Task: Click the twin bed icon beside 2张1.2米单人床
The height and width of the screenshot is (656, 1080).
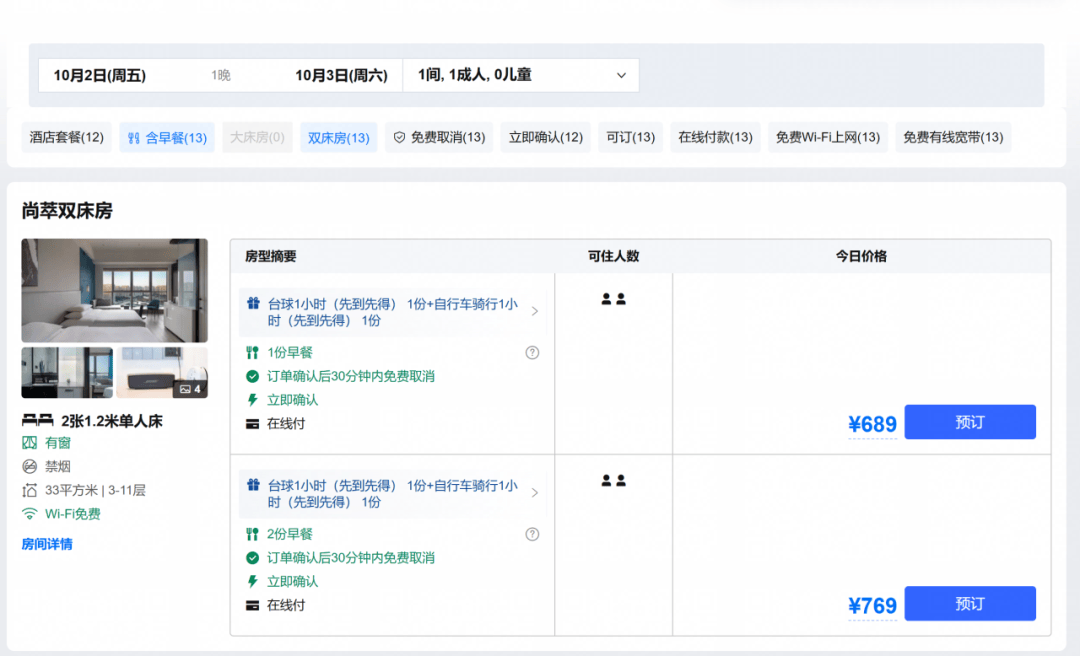Action: click(x=37, y=420)
